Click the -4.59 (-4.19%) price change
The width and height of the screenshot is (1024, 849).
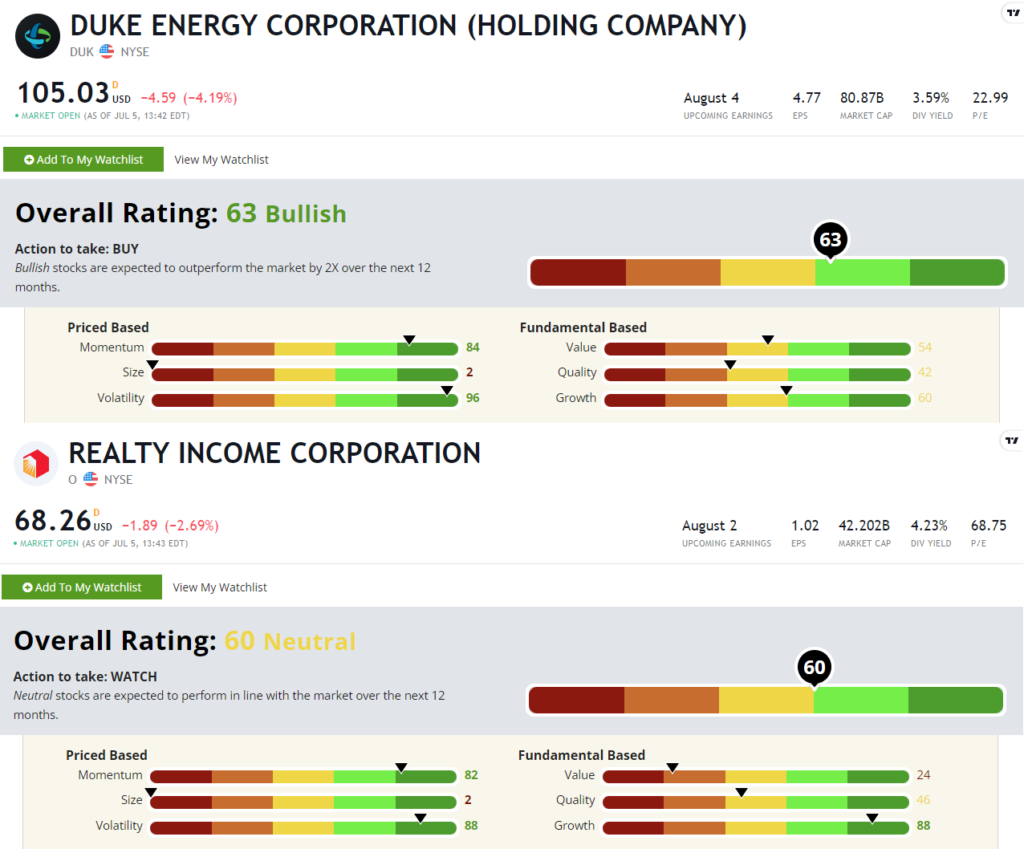(189, 98)
